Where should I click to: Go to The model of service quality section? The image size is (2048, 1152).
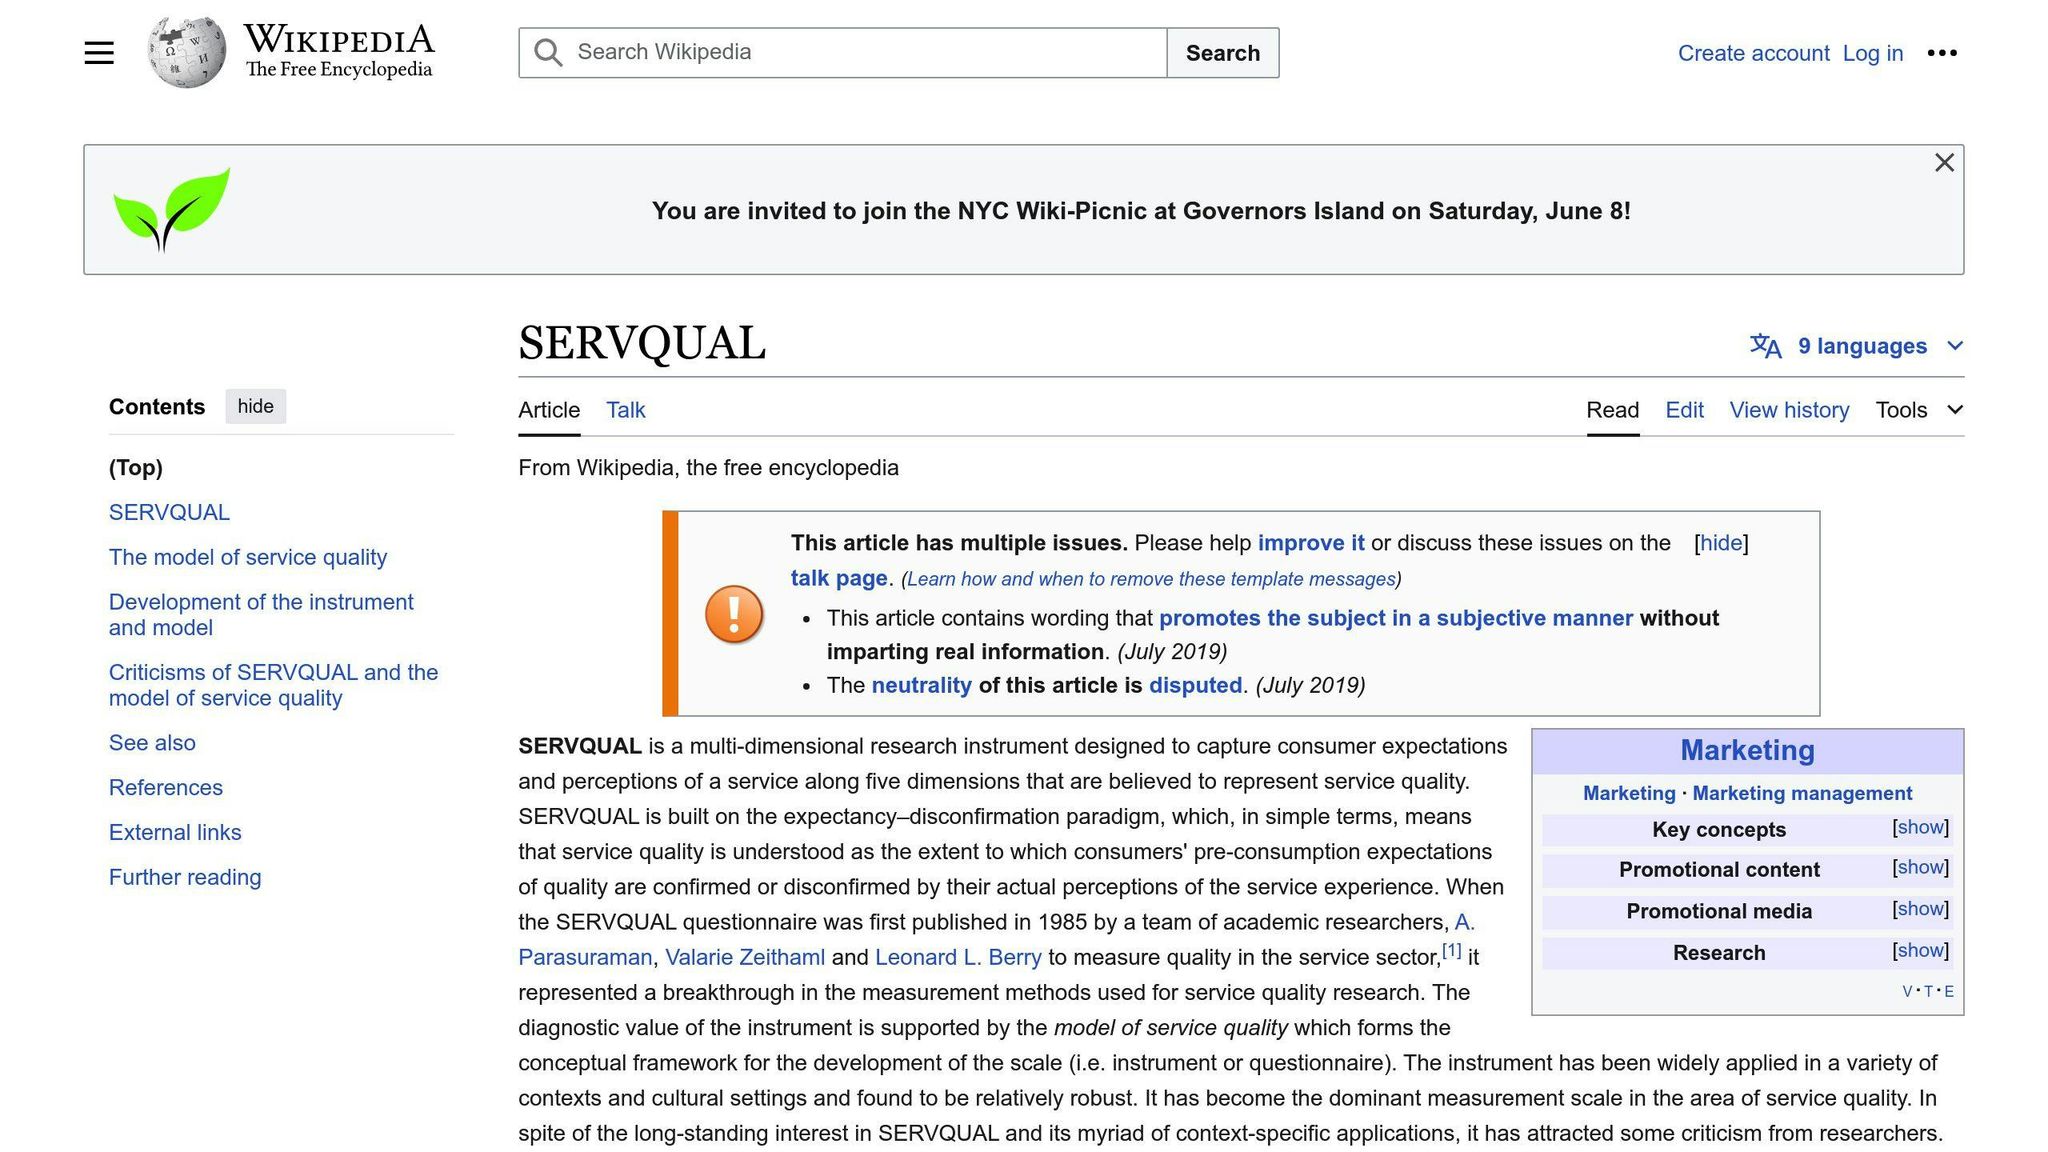[x=248, y=557]
